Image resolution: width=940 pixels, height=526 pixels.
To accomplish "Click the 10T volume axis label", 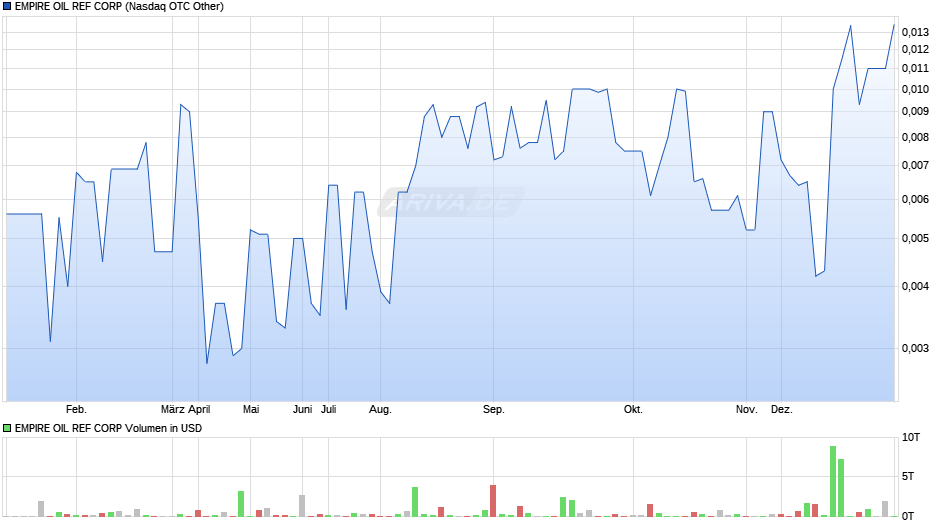I will click(911, 437).
